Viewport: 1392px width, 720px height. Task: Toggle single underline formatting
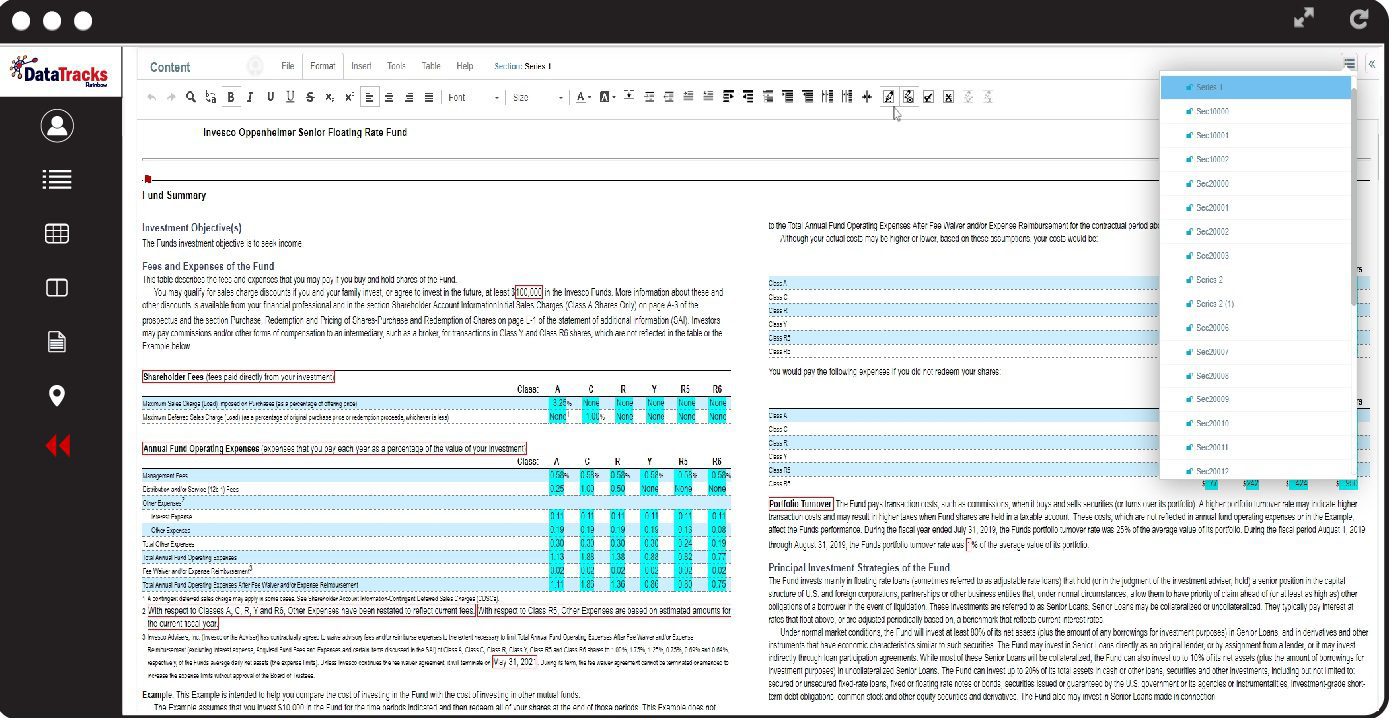(270, 97)
